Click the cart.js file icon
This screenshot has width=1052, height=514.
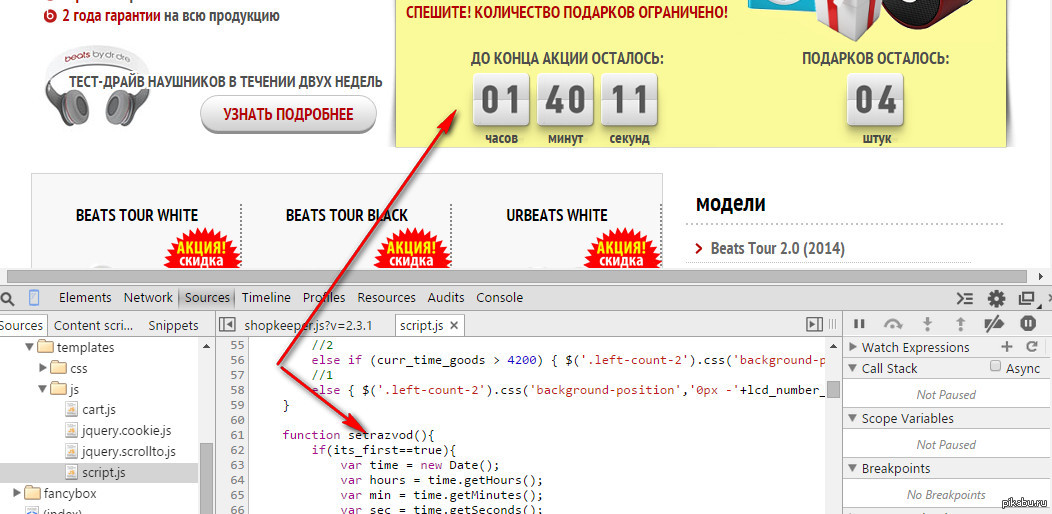point(72,409)
